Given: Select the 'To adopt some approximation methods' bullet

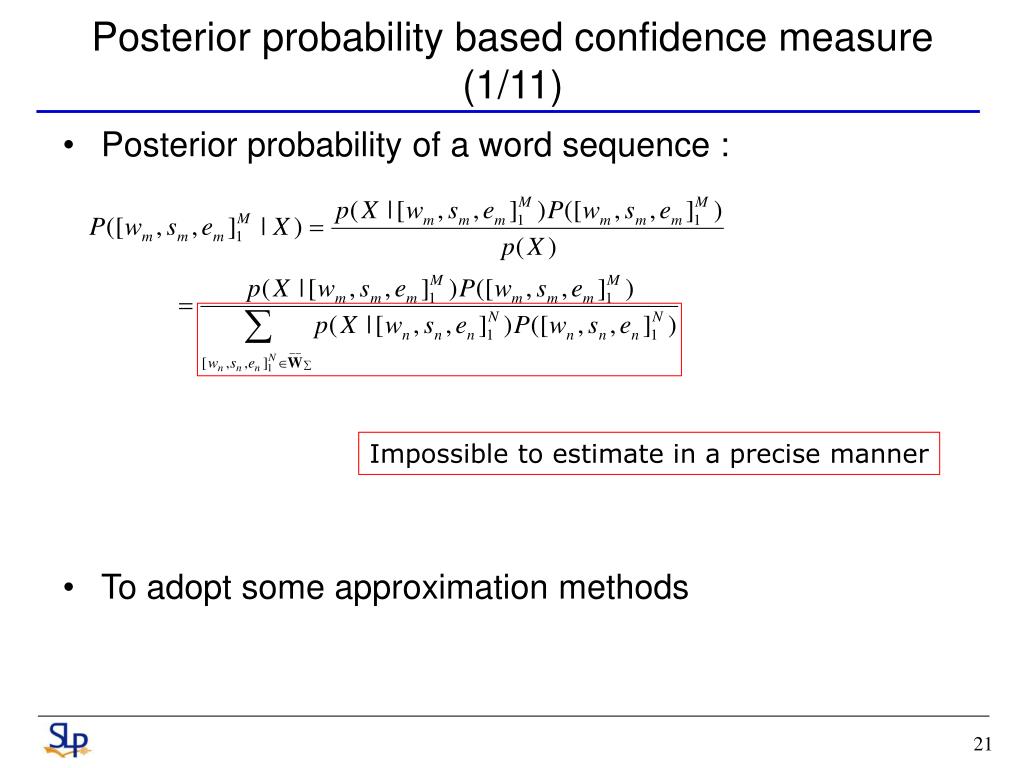Looking at the screenshot, I should (x=394, y=586).
